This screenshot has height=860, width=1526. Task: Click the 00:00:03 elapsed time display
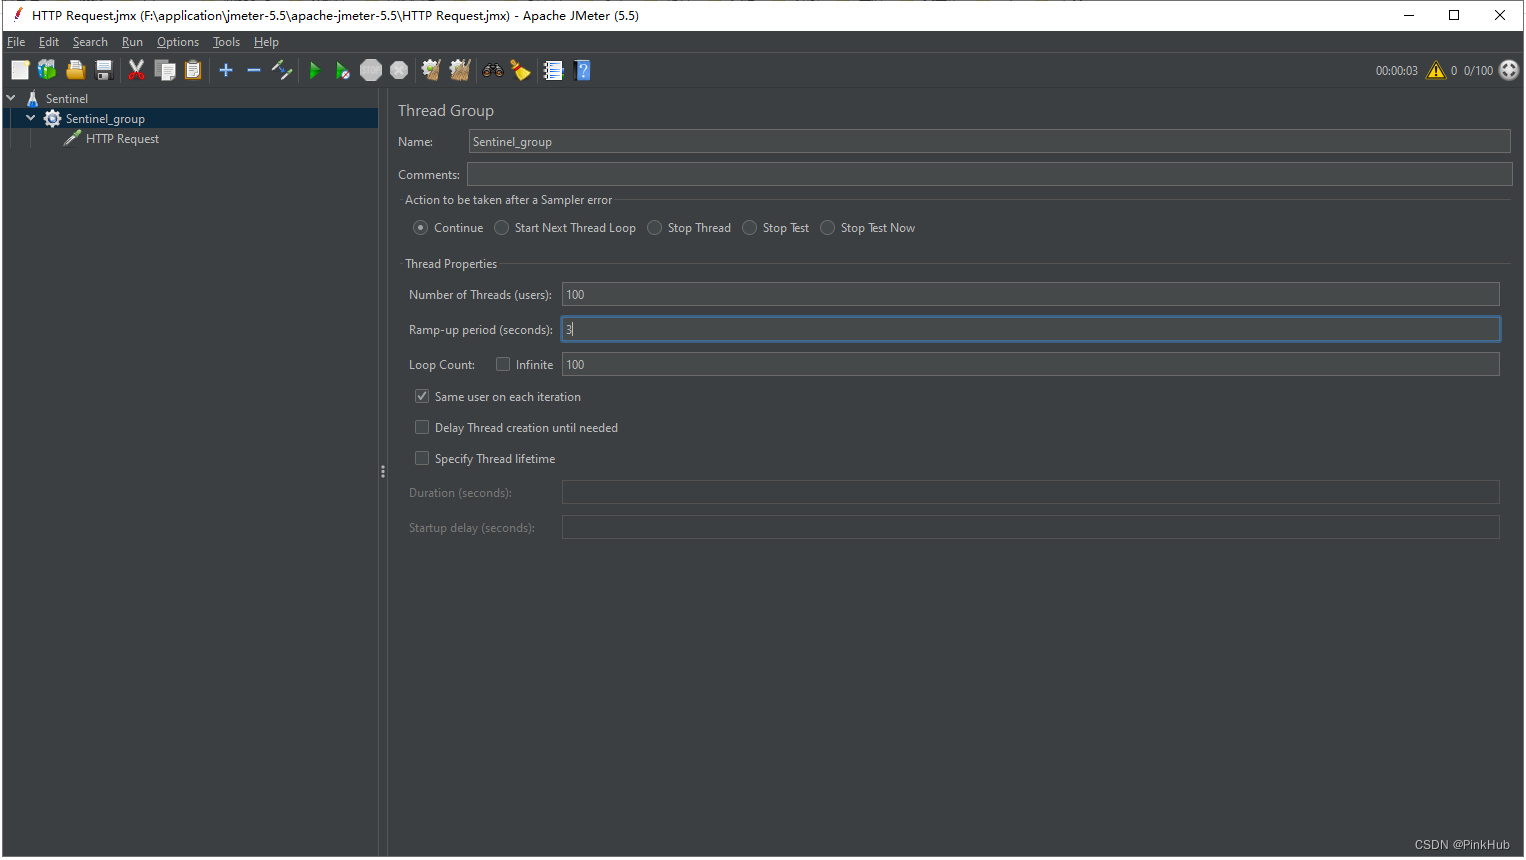(1396, 71)
